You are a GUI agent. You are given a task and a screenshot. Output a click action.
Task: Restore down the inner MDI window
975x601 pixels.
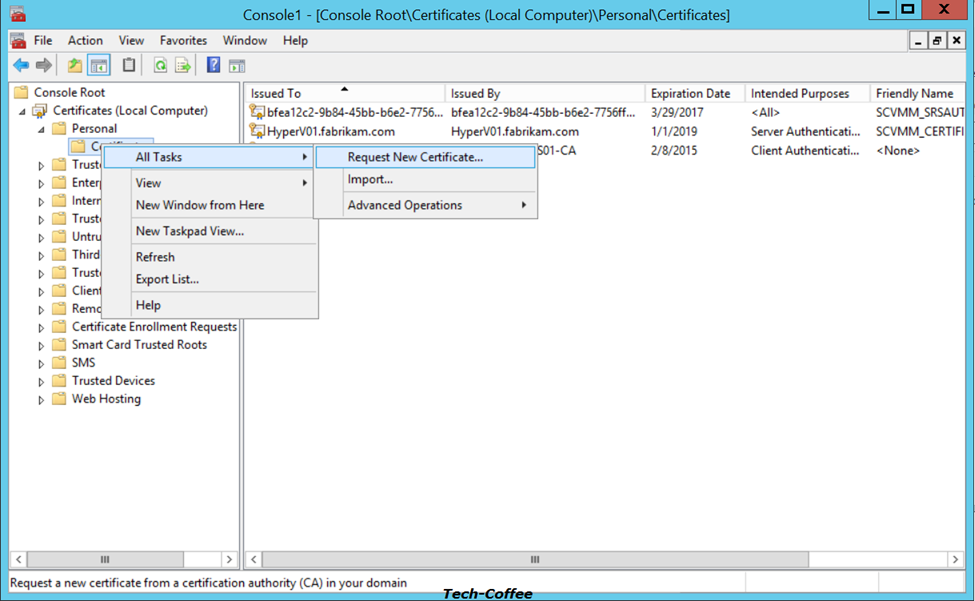pos(937,41)
